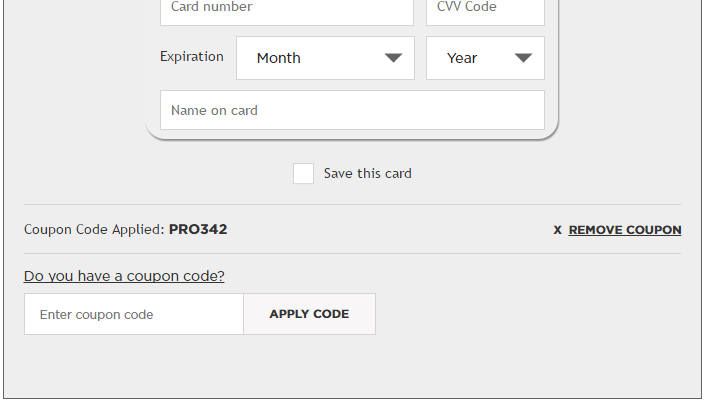The image size is (709, 403).
Task: Select the 'Year' placeholder text in dropdown
Action: pos(462,58)
